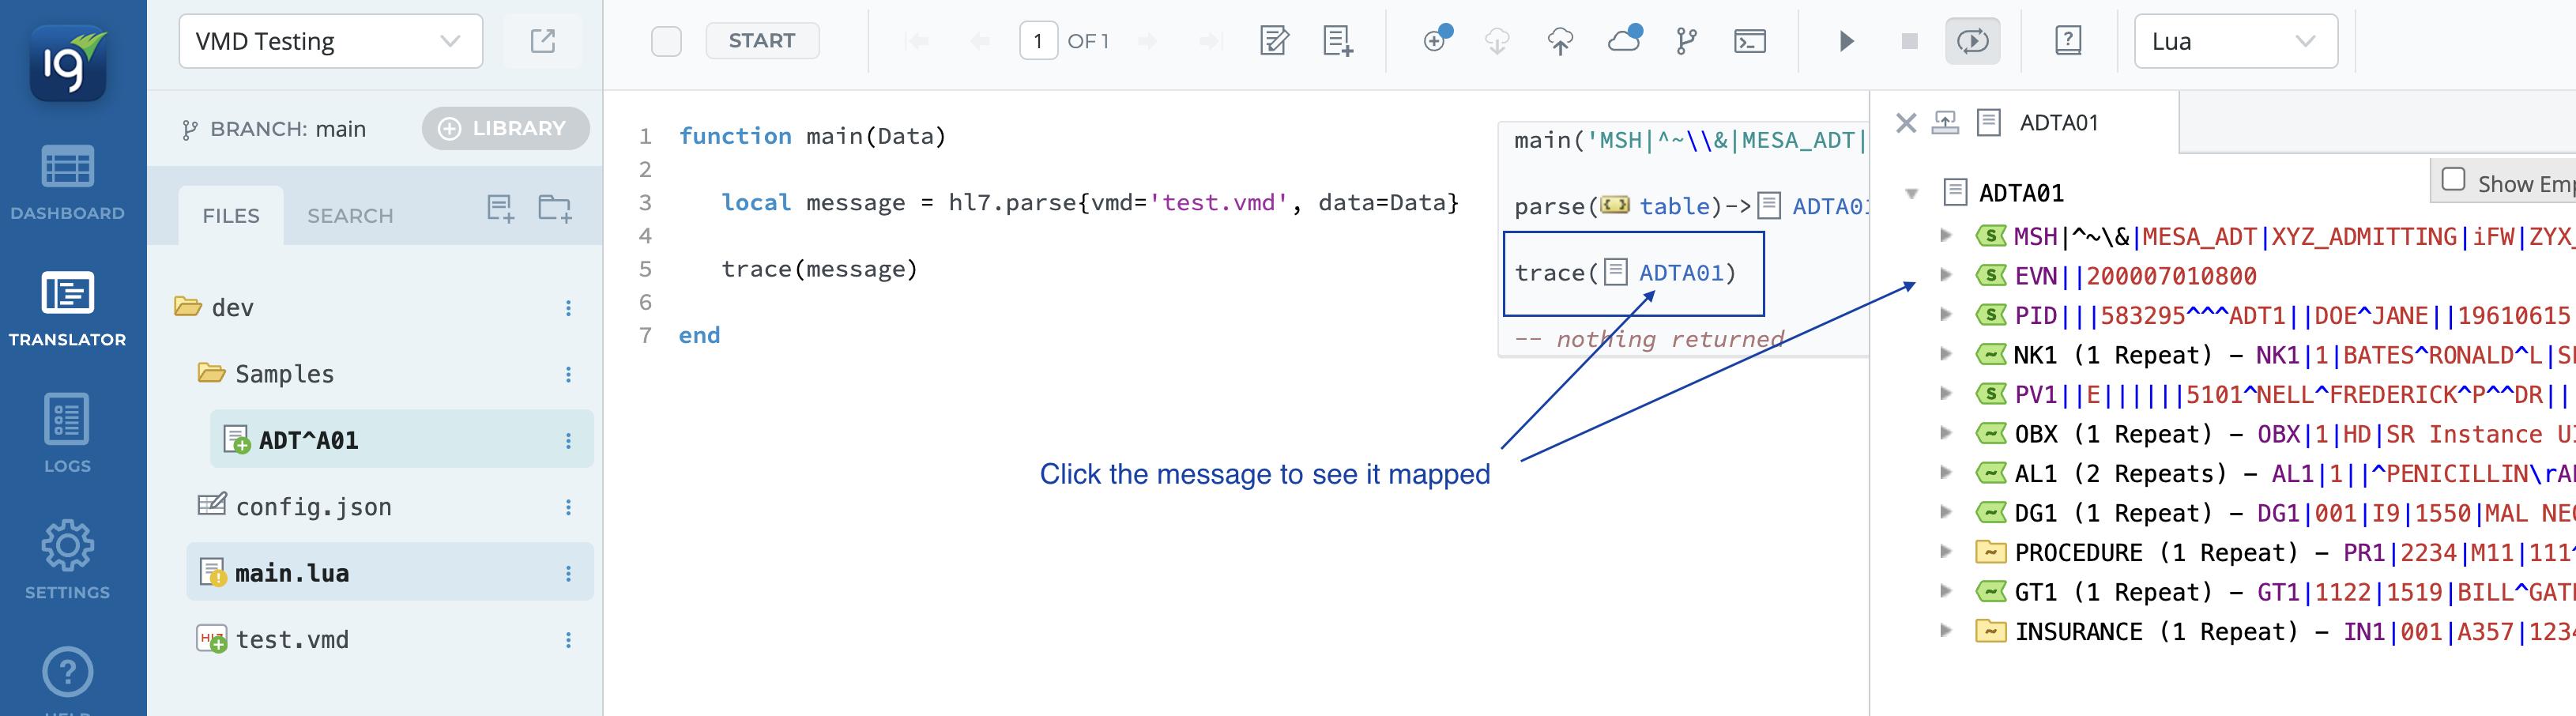Open the test.vmd file in the tree

[x=292, y=639]
